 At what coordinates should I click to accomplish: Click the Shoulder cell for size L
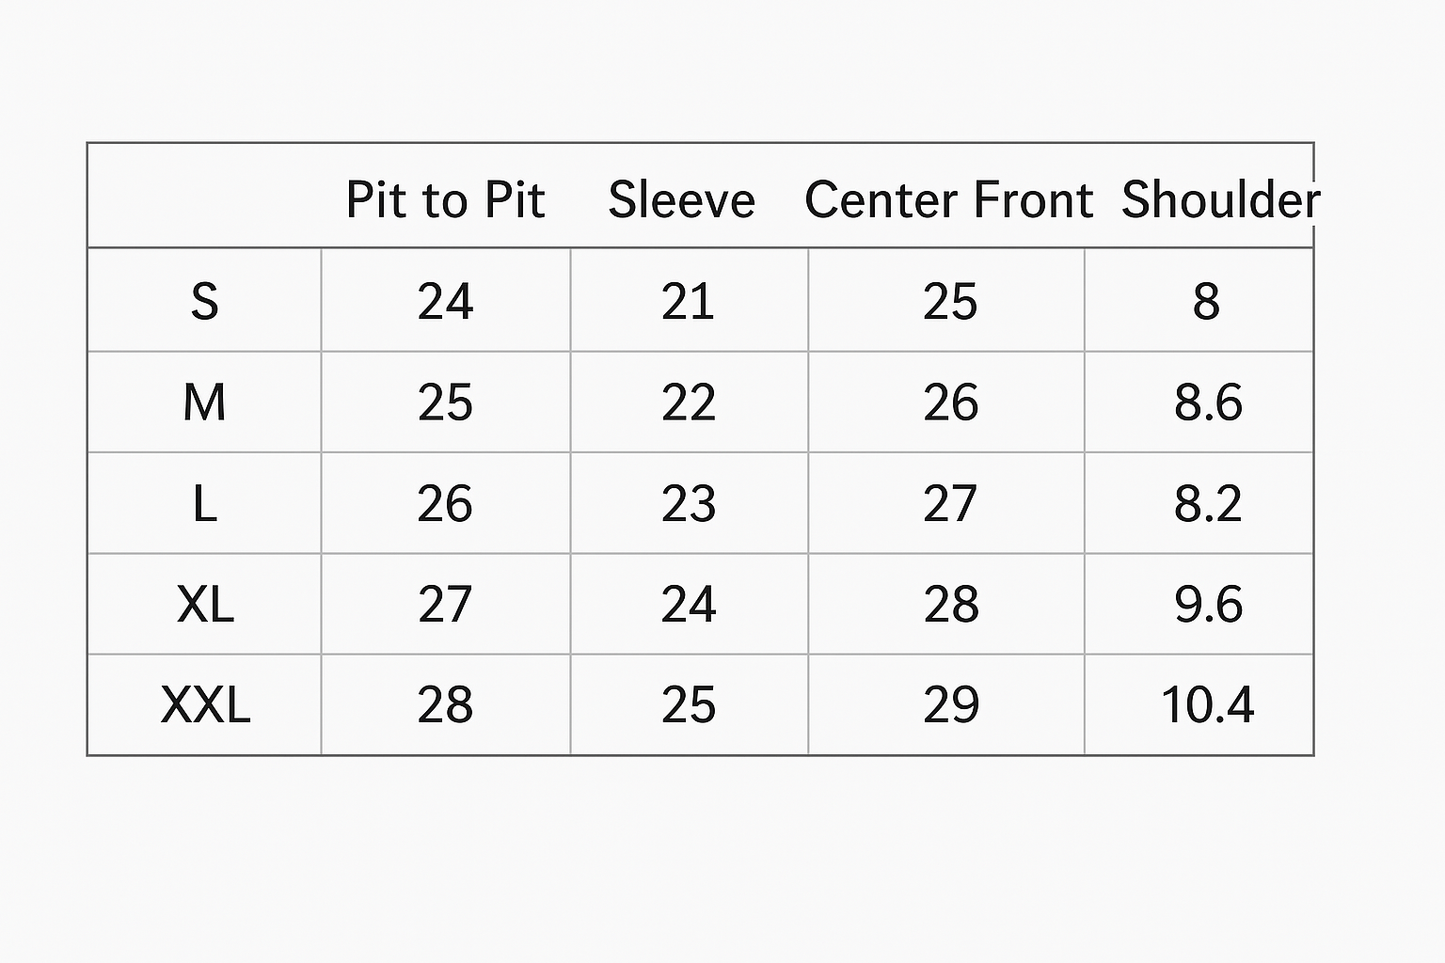click(1207, 503)
